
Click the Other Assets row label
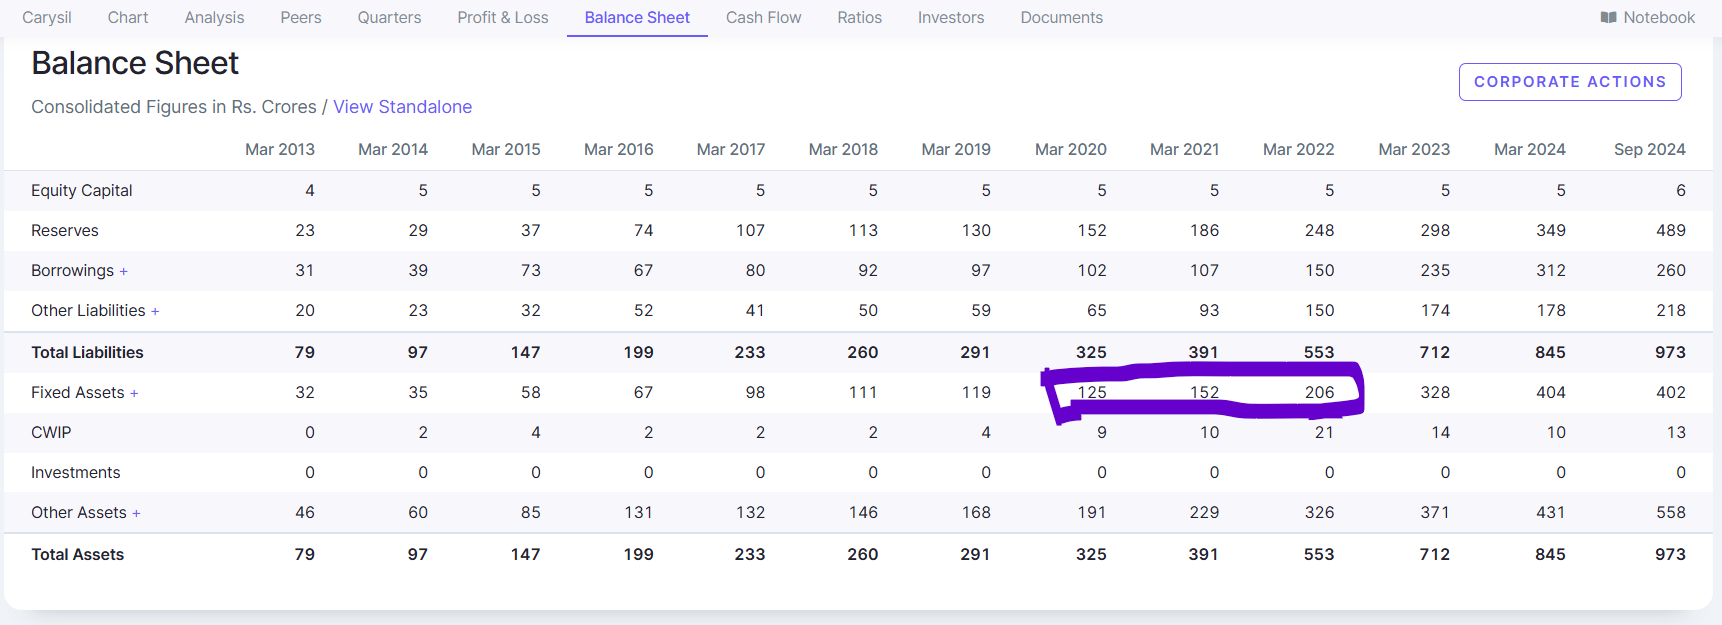pyautogui.click(x=79, y=513)
